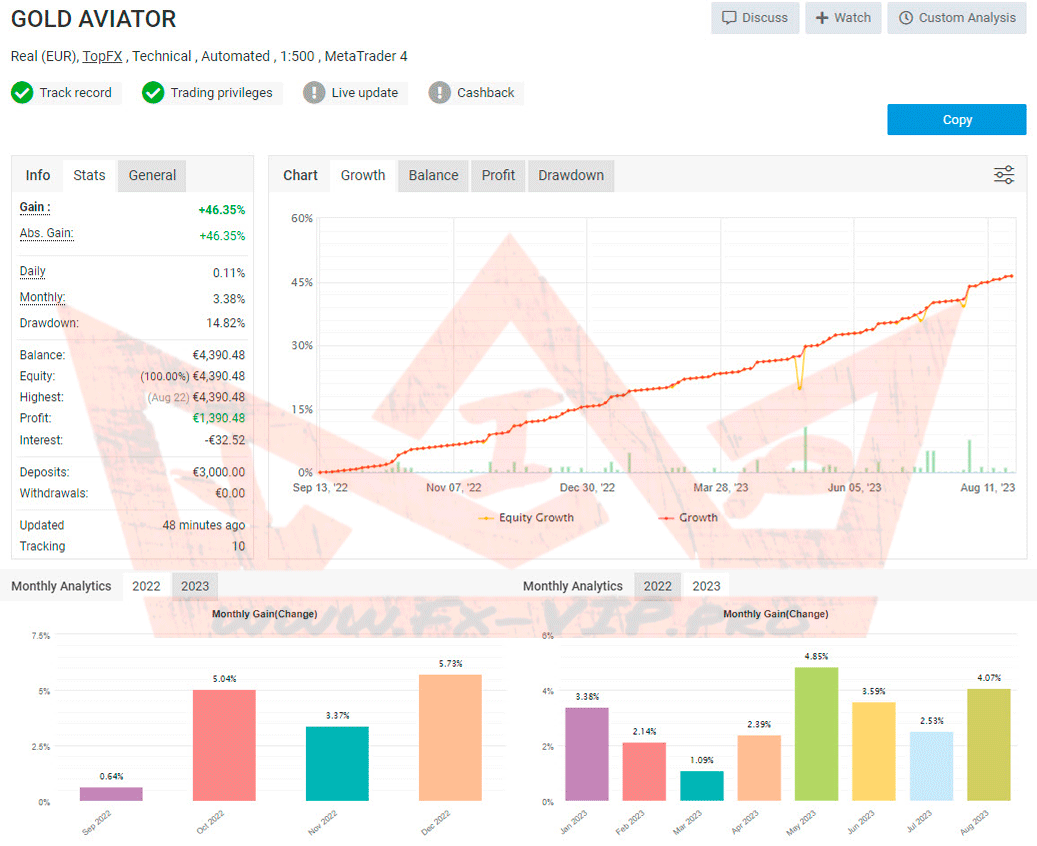Click the Discuss speech bubble icon
The image size is (1037, 846).
tap(729, 18)
